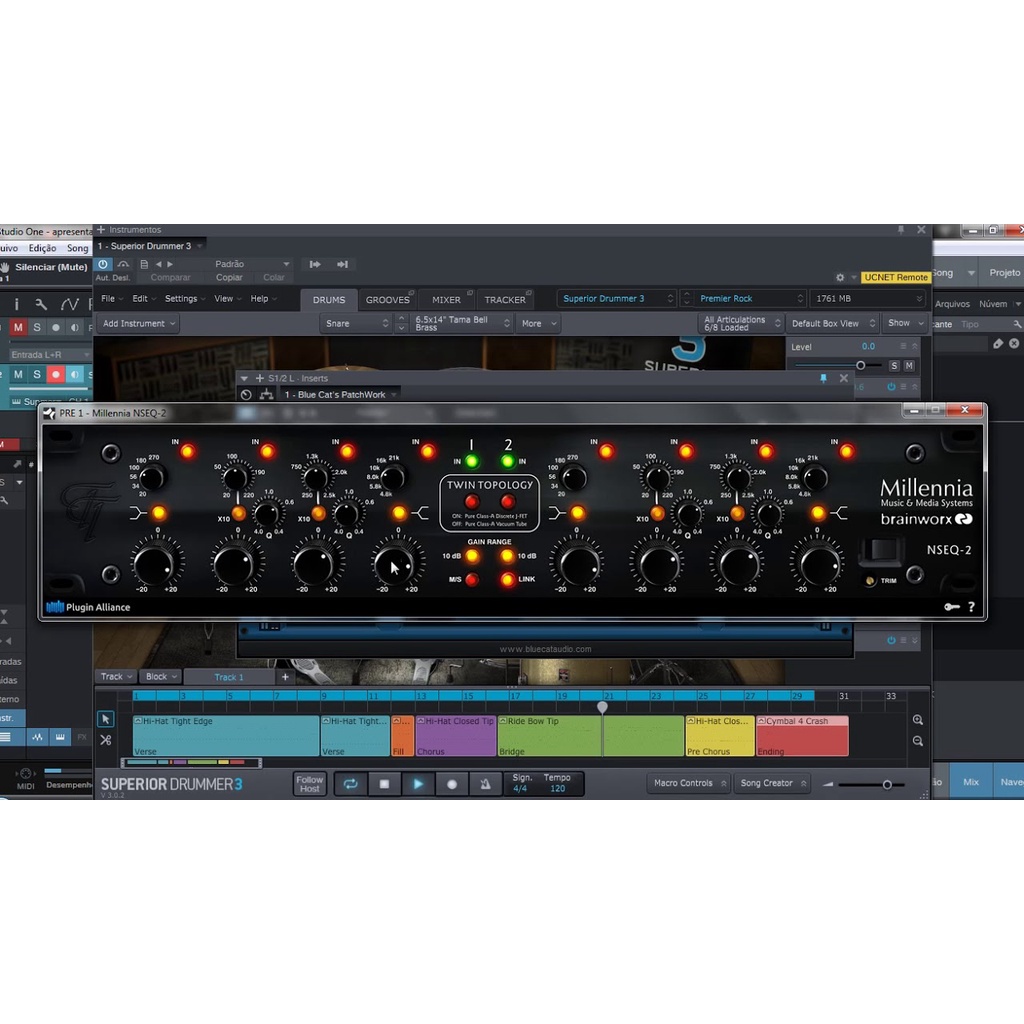The height and width of the screenshot is (1024, 1024).
Task: Open the File menu in Superior Drummer
Action: tap(112, 298)
